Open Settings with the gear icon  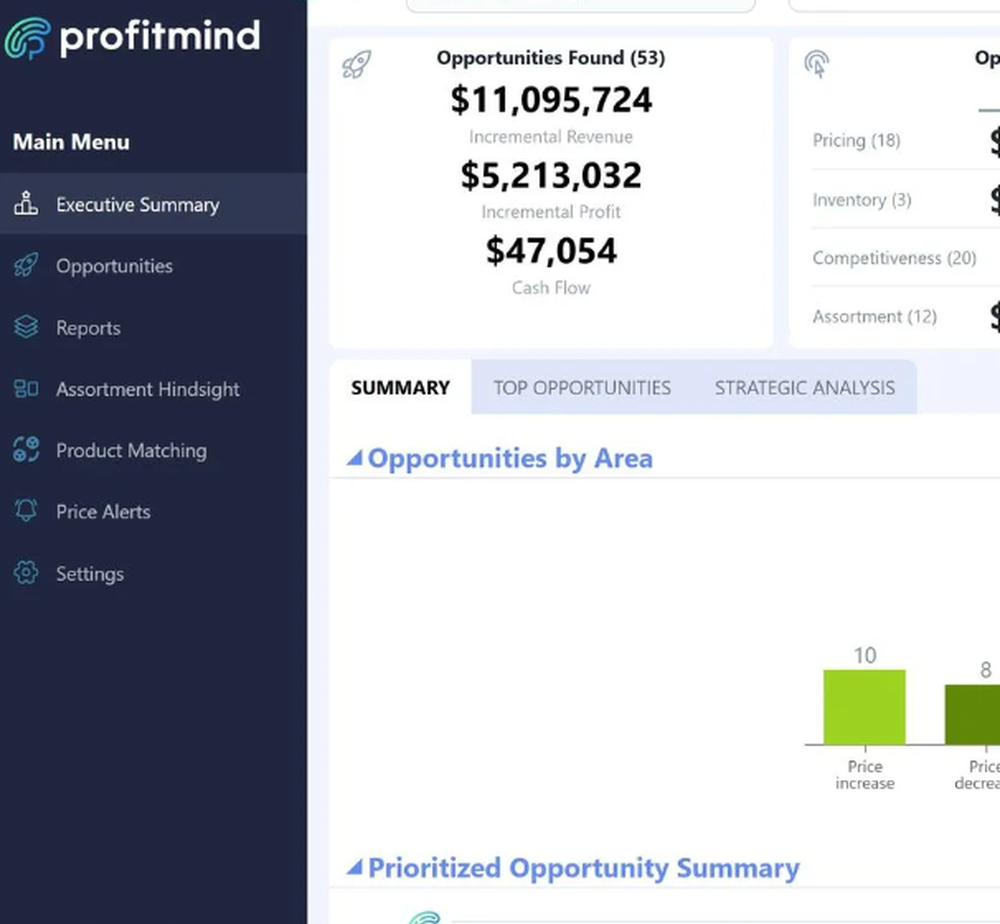coord(24,573)
